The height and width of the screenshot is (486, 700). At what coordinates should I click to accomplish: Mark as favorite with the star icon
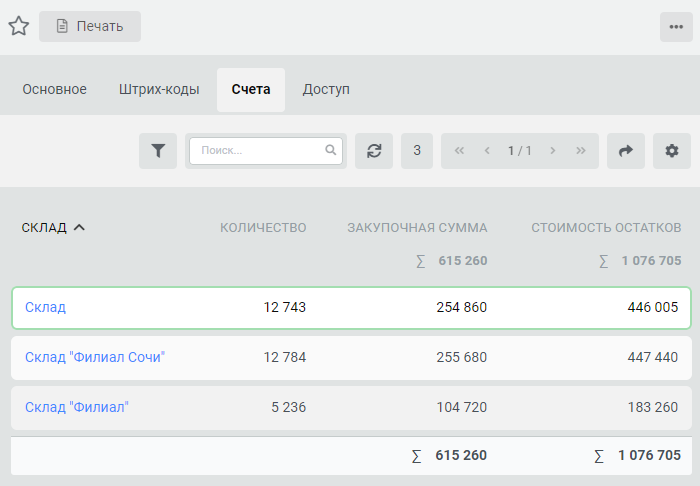click(19, 26)
